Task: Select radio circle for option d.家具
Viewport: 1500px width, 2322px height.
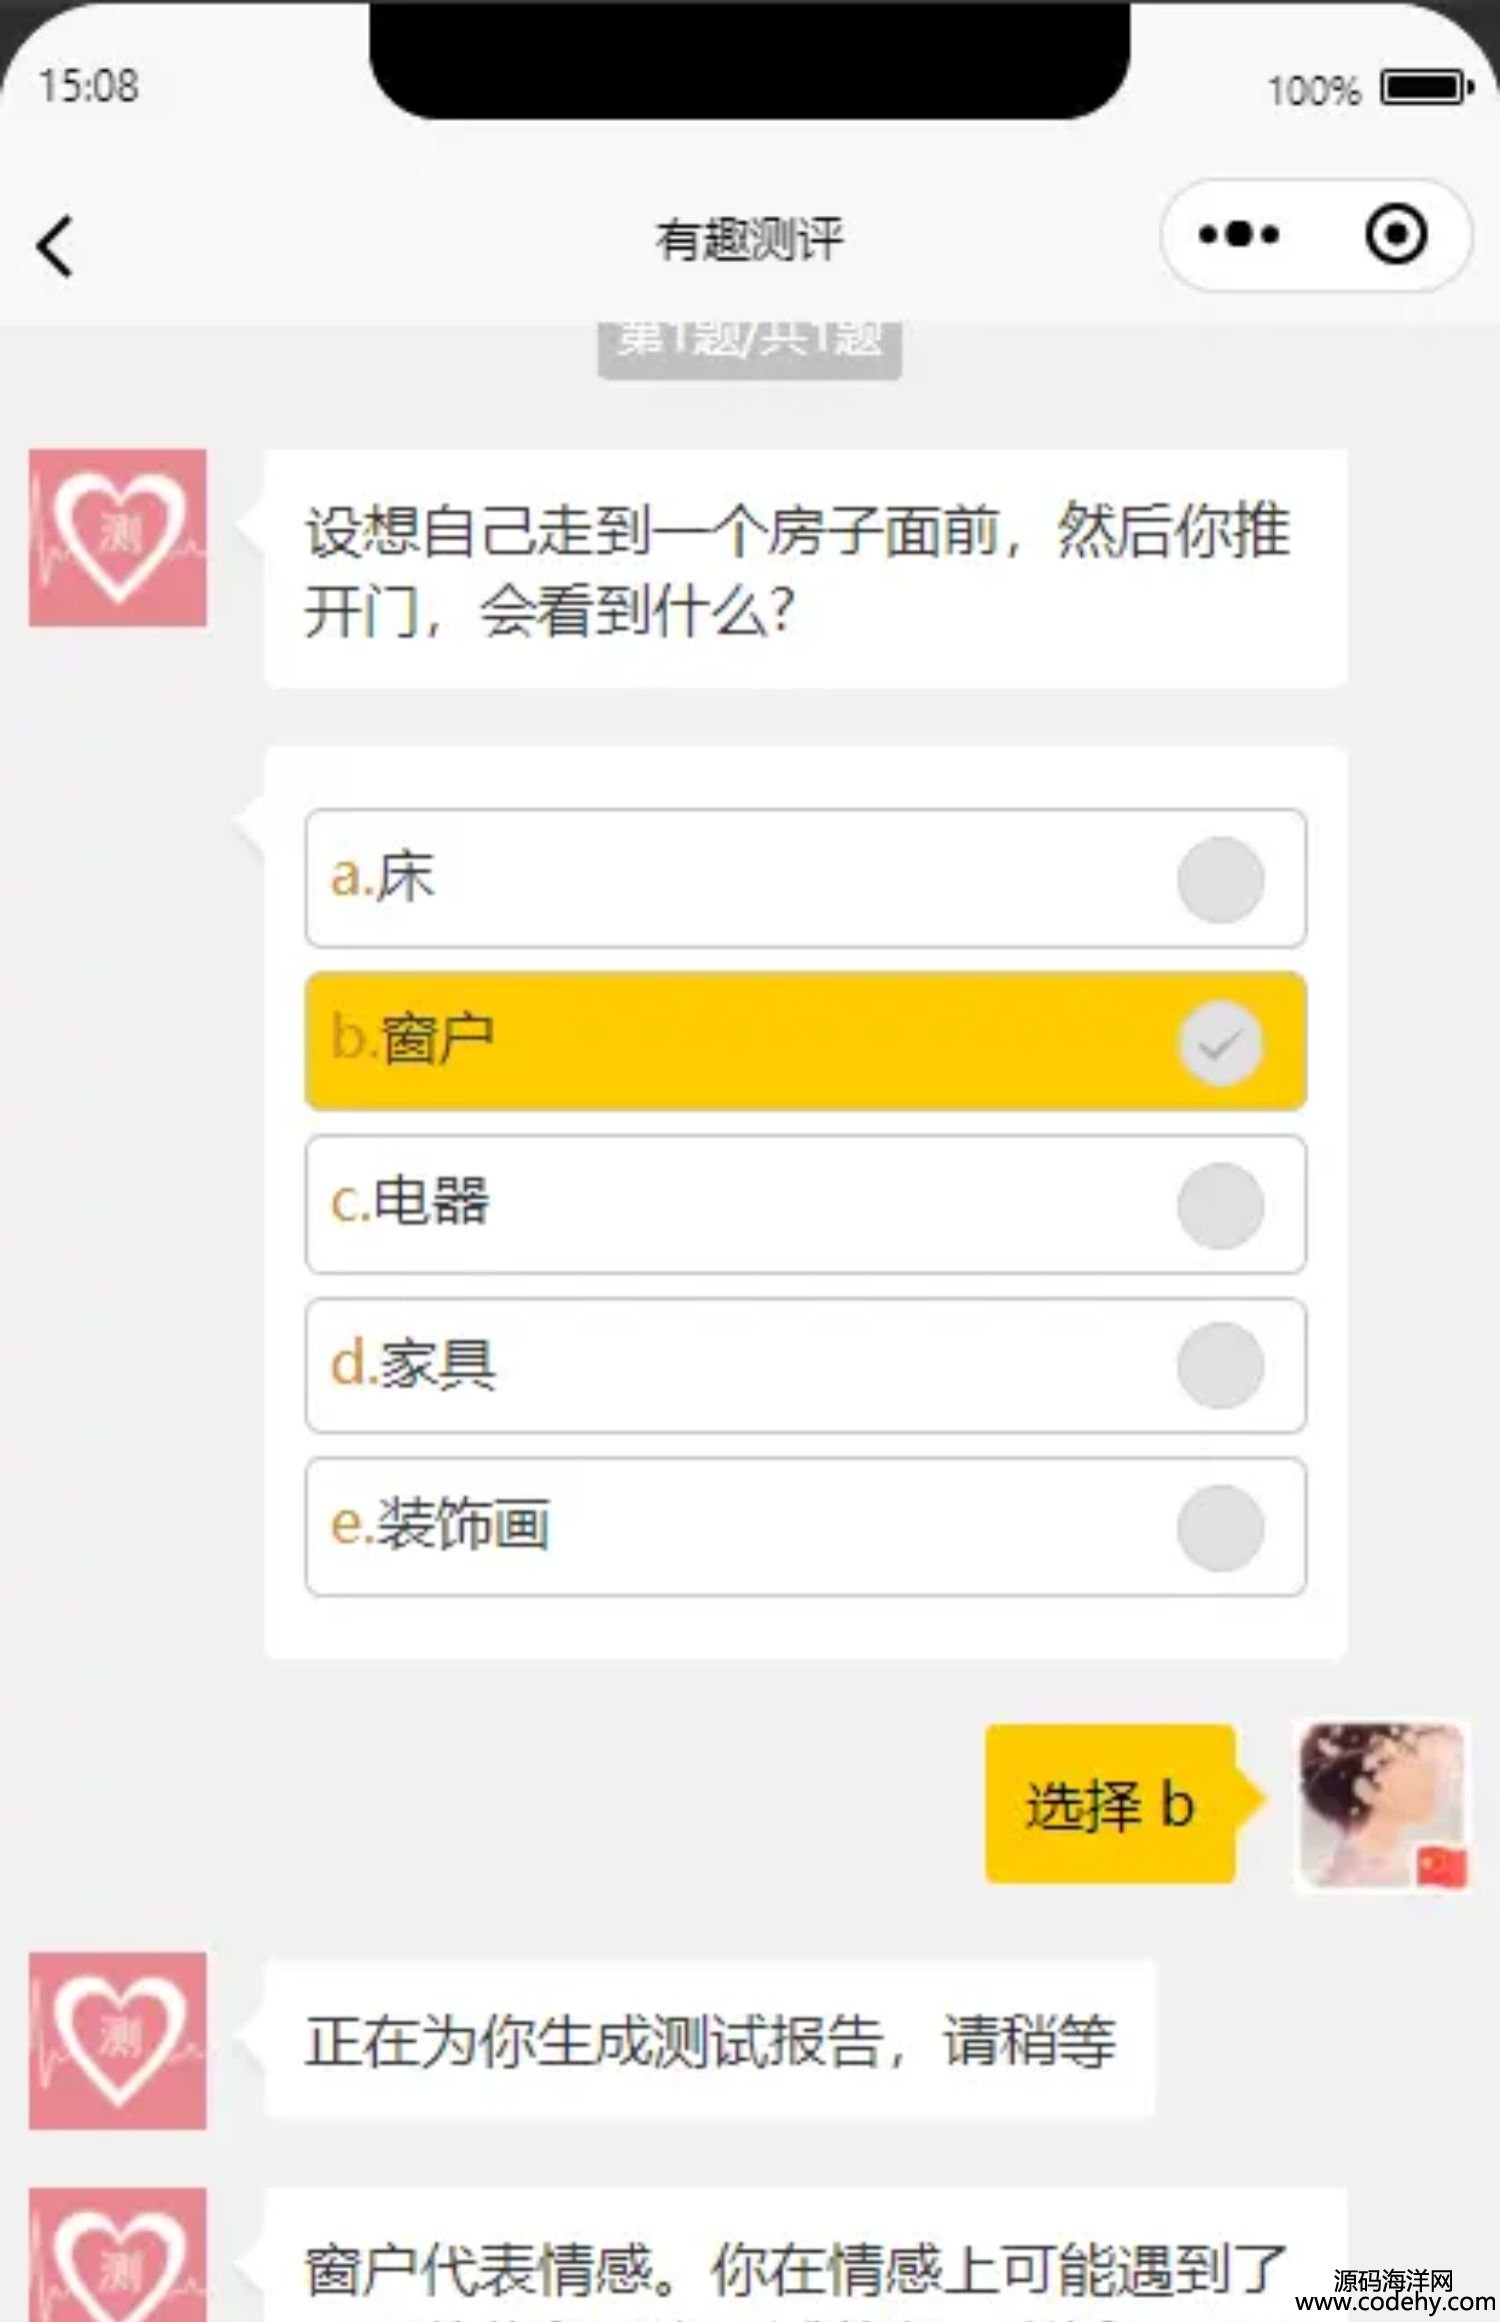Action: 1220,1366
